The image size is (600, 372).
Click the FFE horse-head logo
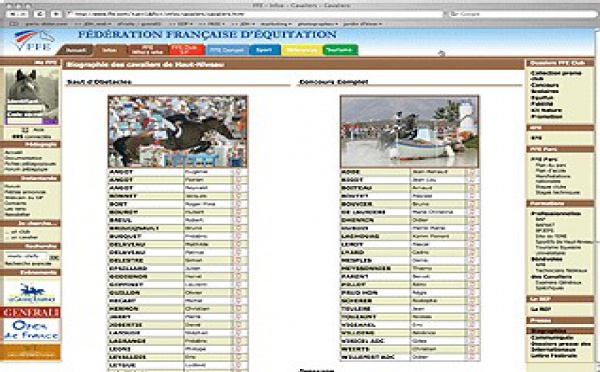point(34,41)
